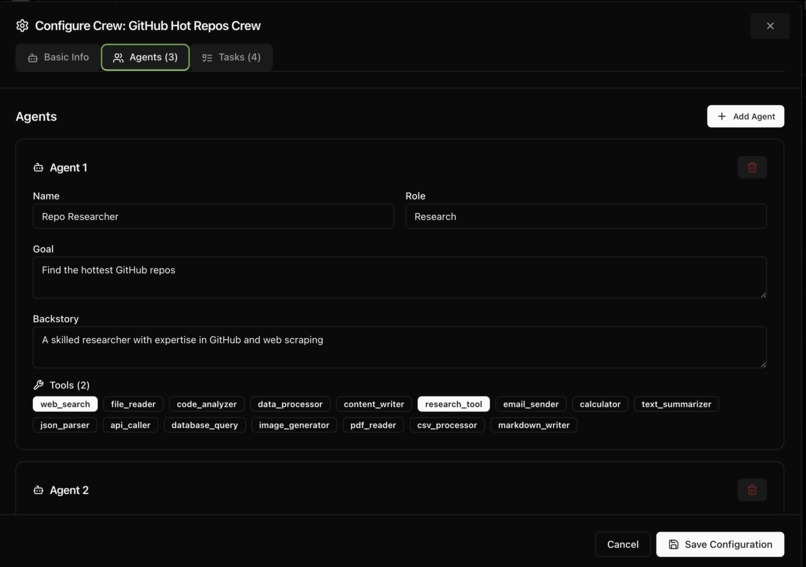Screen dimensions: 806x567
Task: Enable the content_writer tool
Action: pyautogui.click(x=374, y=404)
